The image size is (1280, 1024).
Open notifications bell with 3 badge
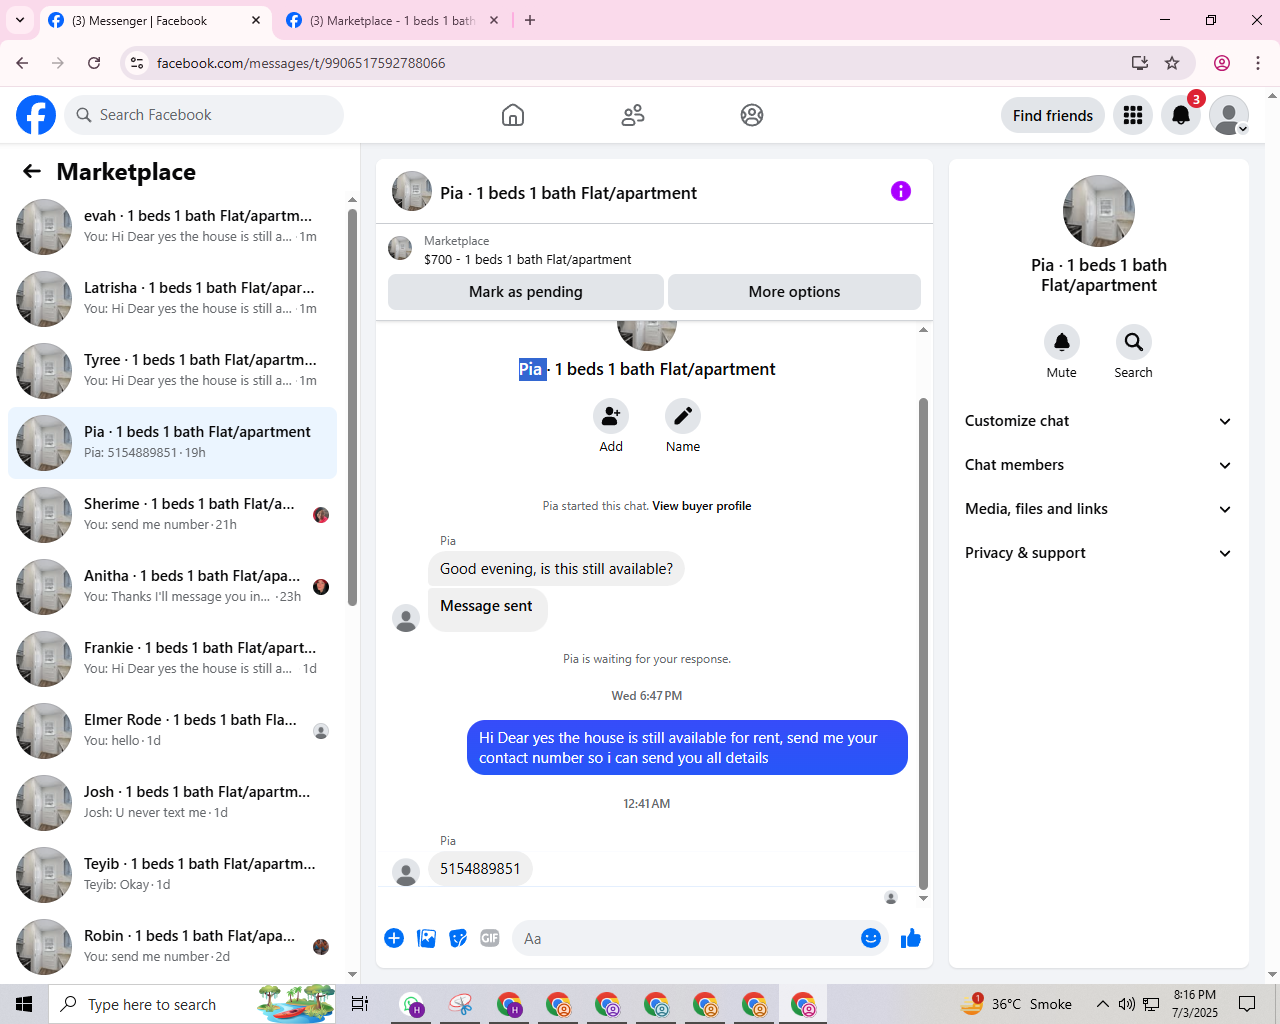[x=1181, y=115]
